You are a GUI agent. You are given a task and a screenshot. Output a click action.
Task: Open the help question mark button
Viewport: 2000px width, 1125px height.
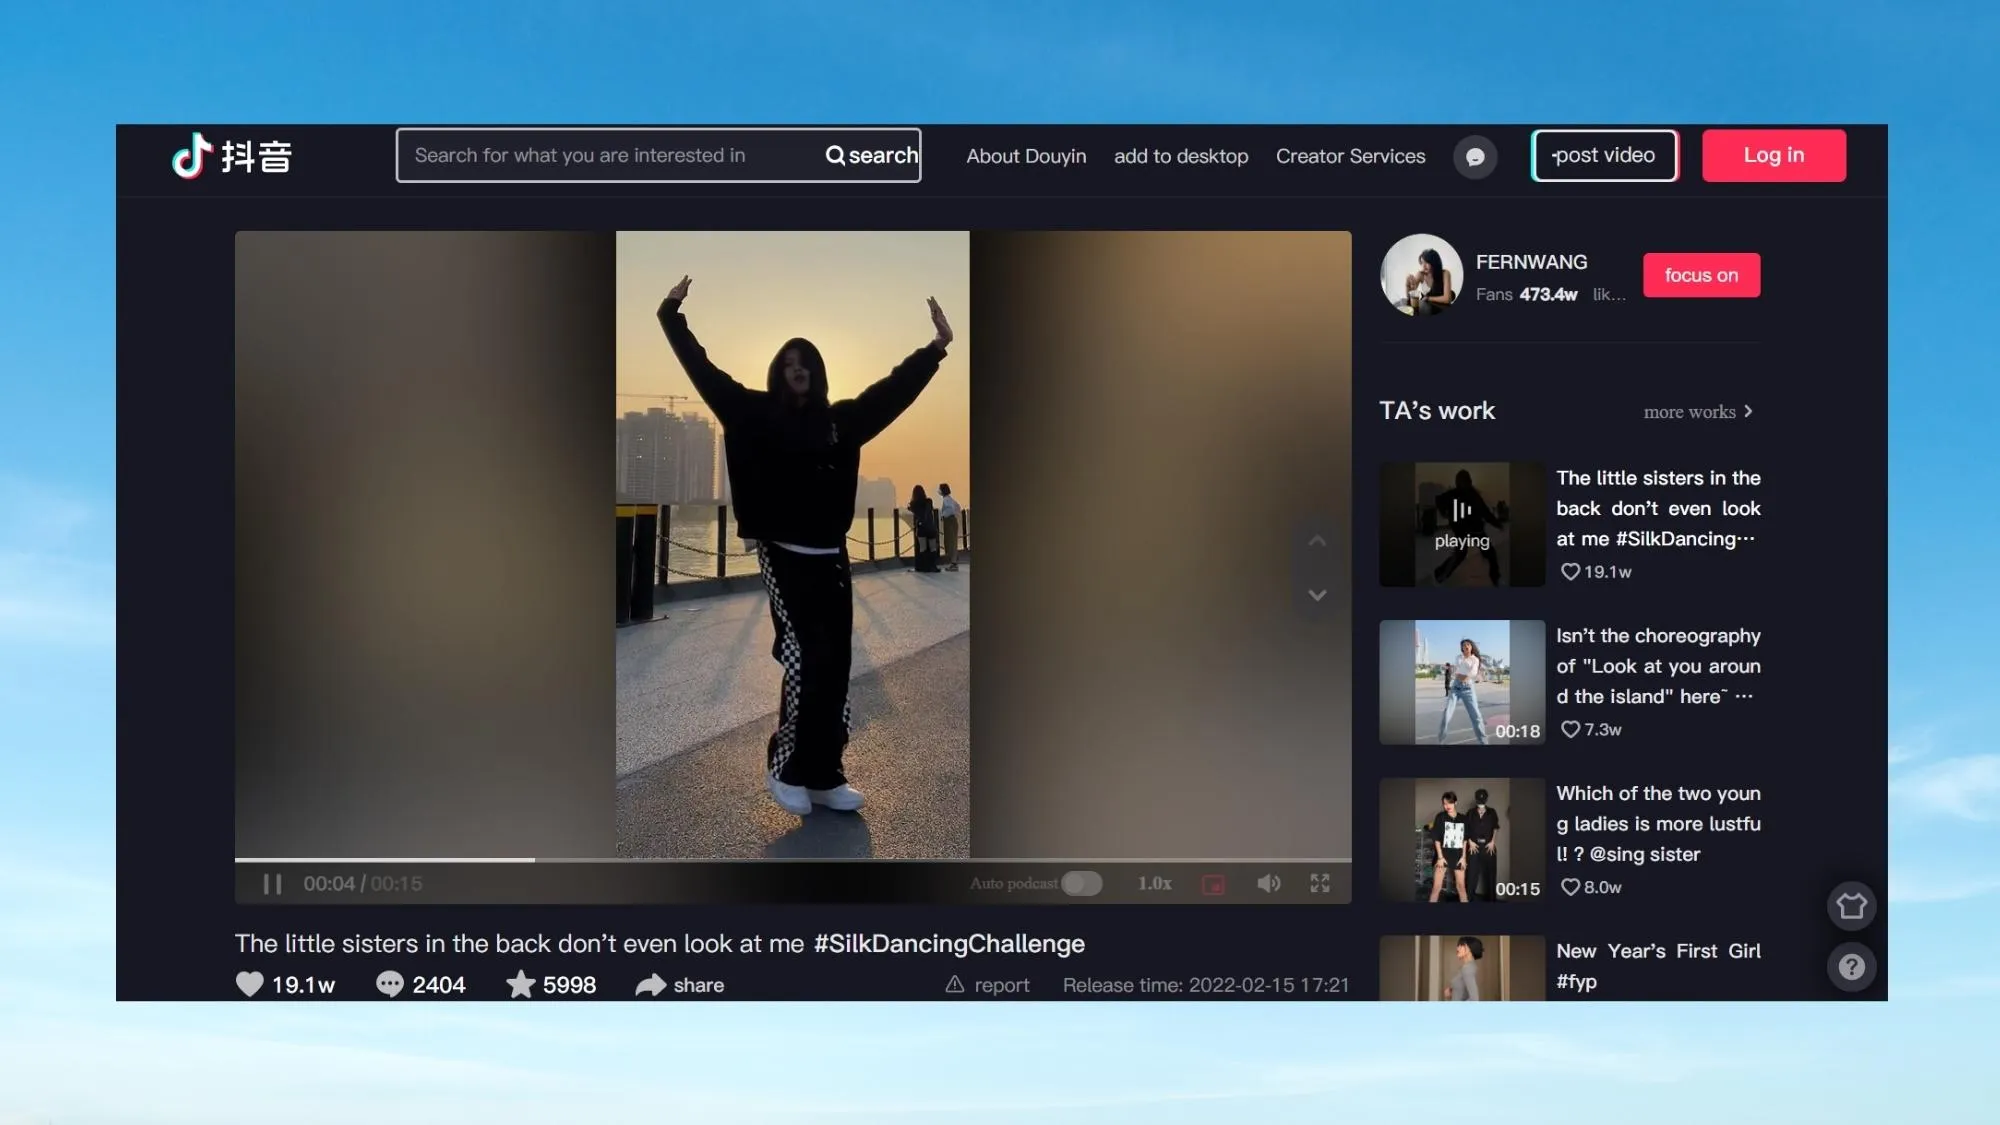pyautogui.click(x=1851, y=967)
